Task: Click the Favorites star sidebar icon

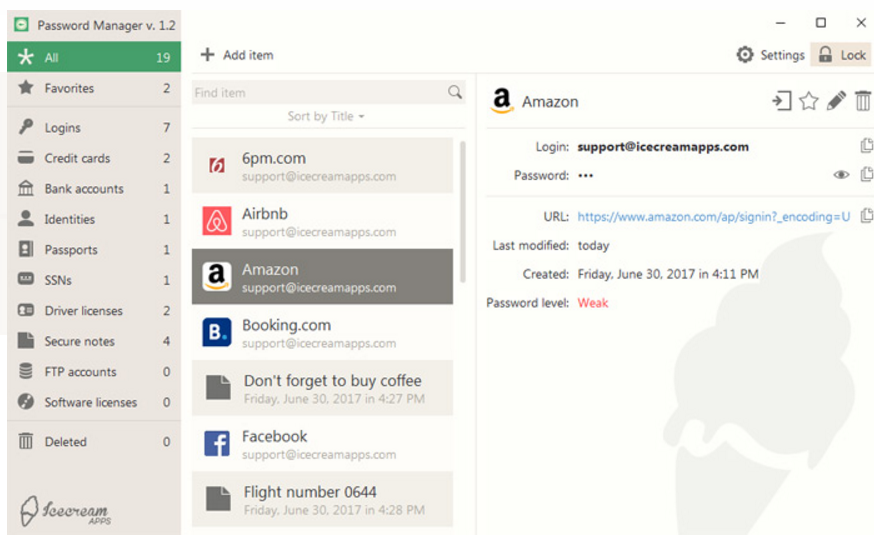Action: coord(26,87)
